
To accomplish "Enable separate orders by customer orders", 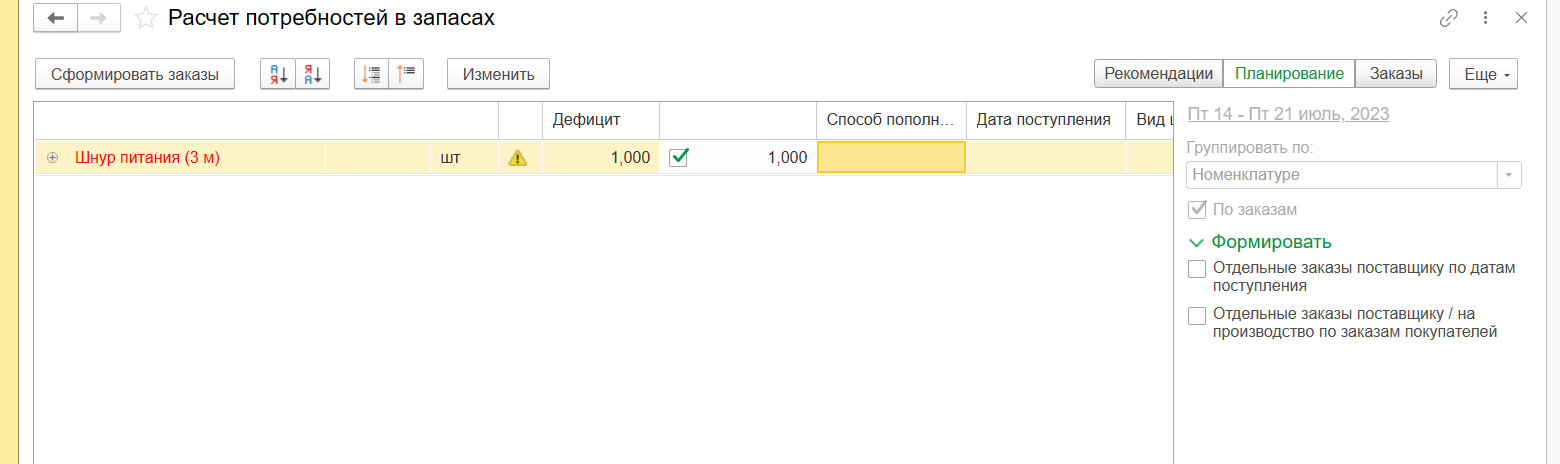I will click(1197, 316).
